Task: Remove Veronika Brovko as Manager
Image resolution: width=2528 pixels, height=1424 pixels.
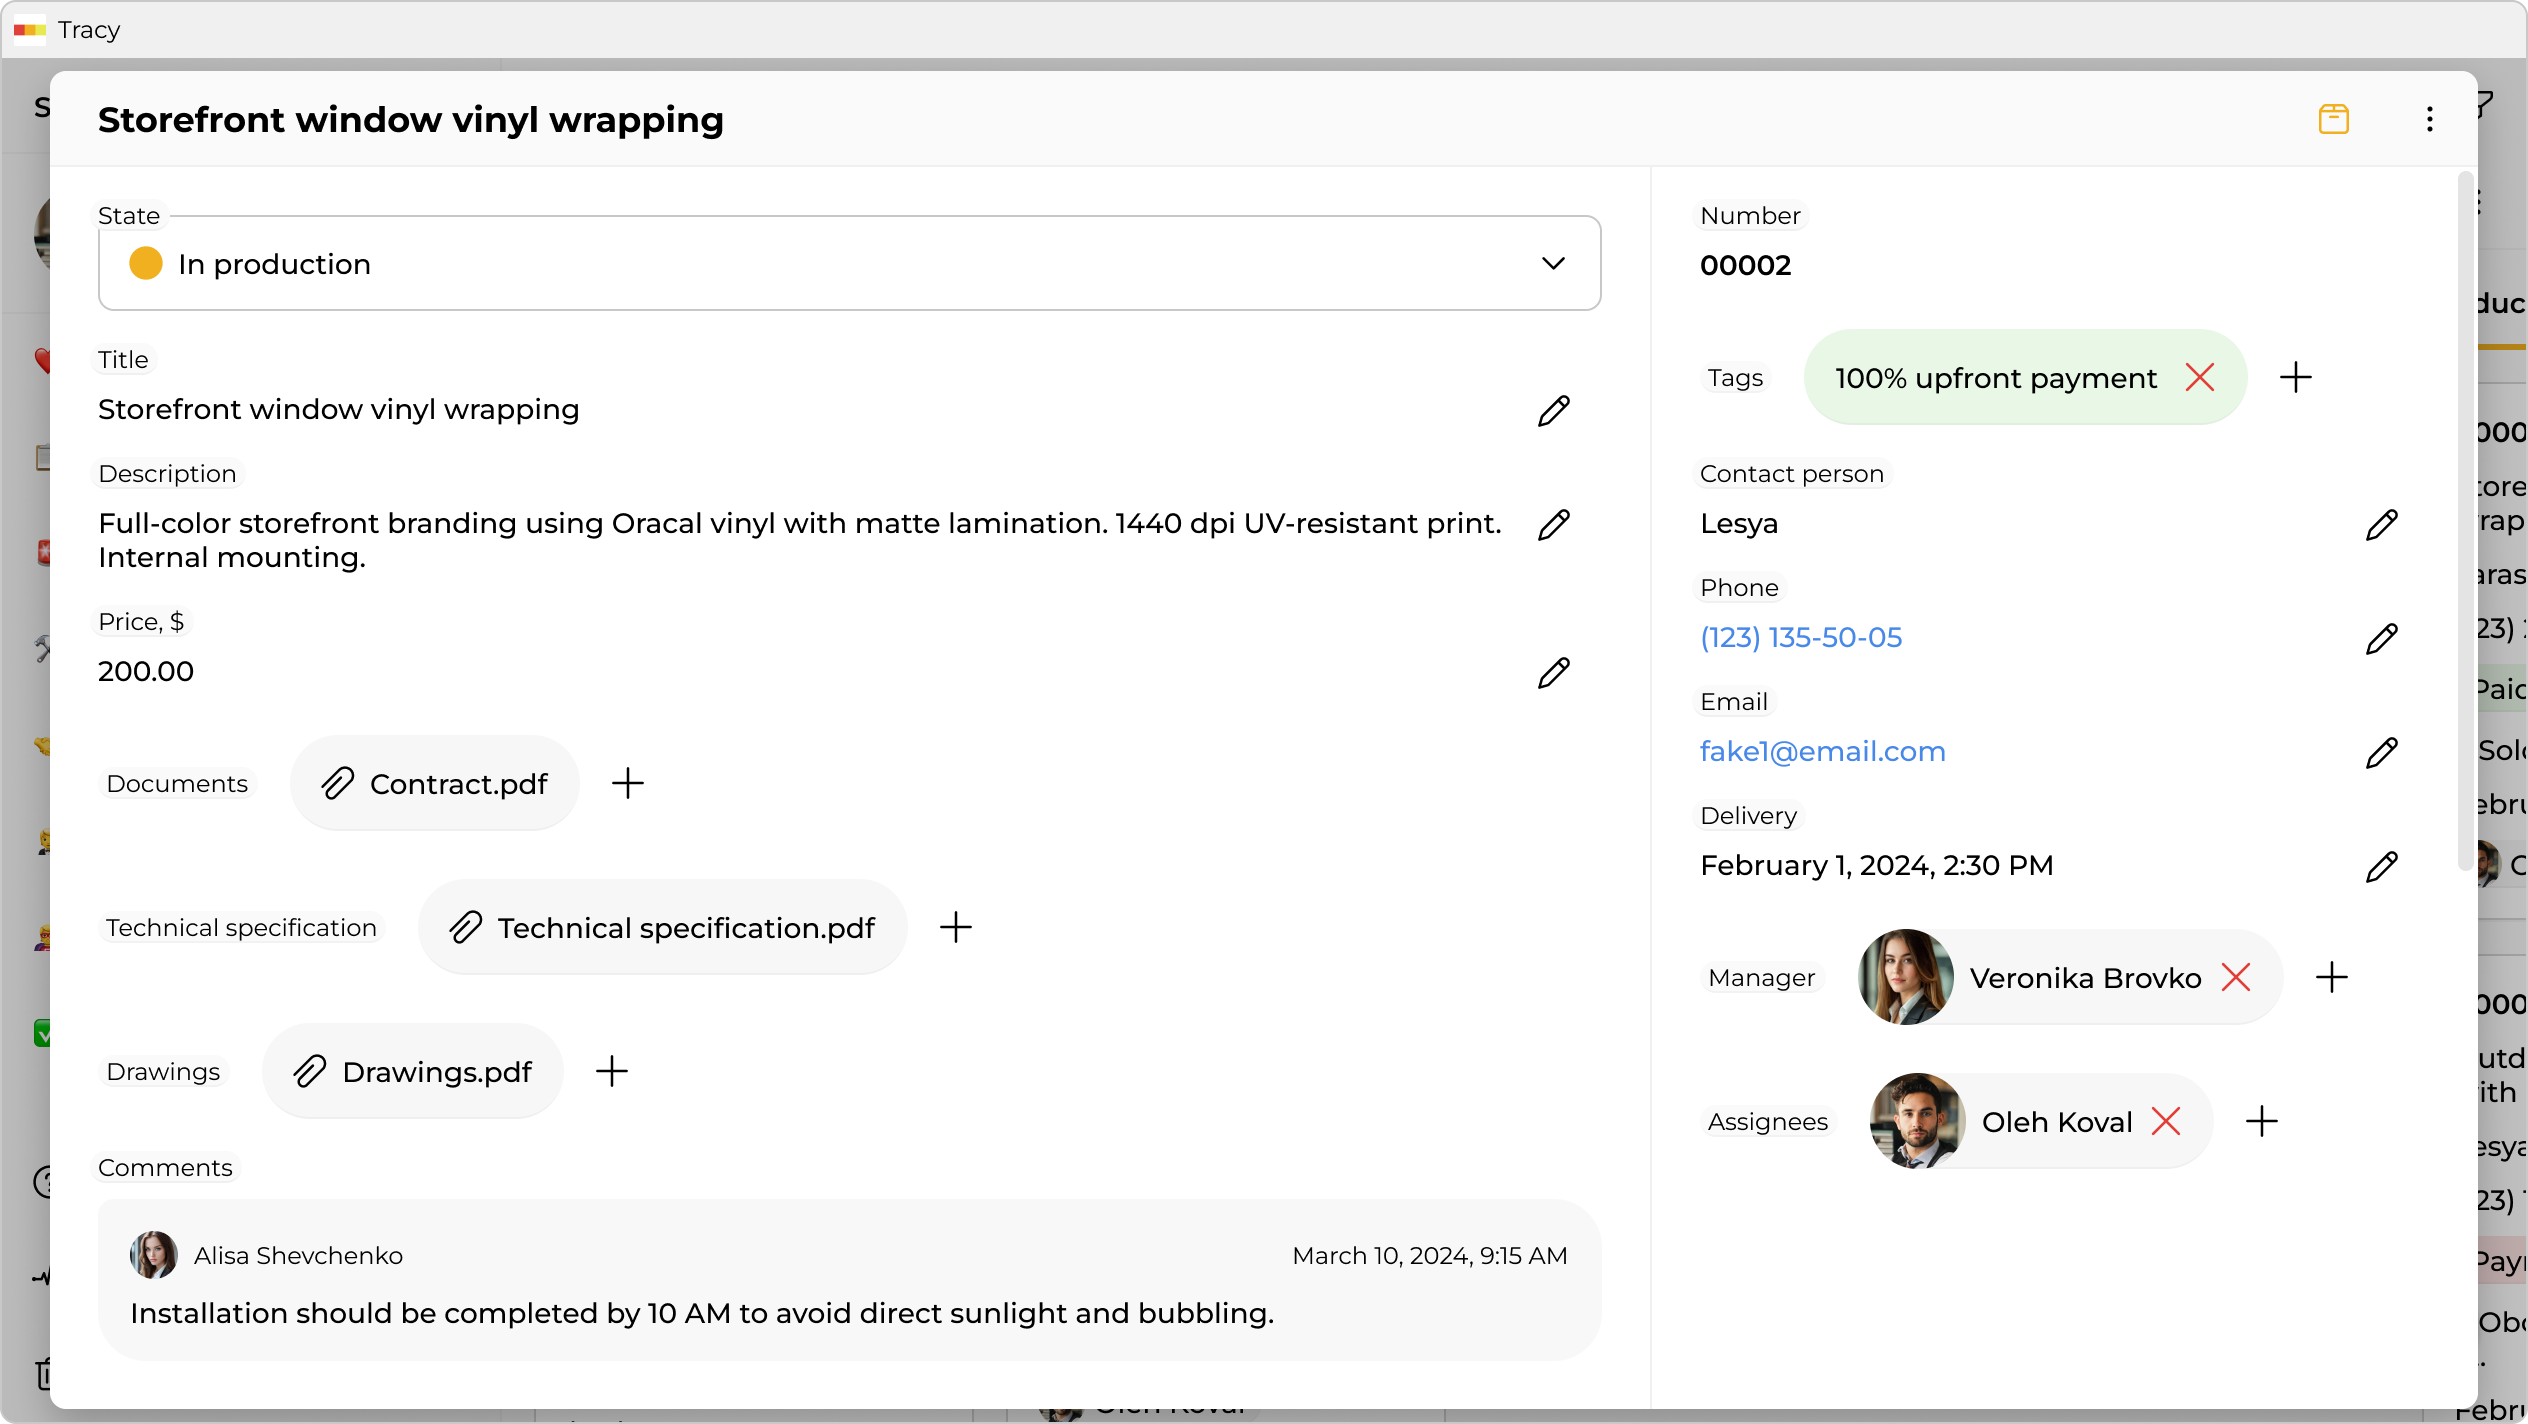Action: (x=2237, y=977)
